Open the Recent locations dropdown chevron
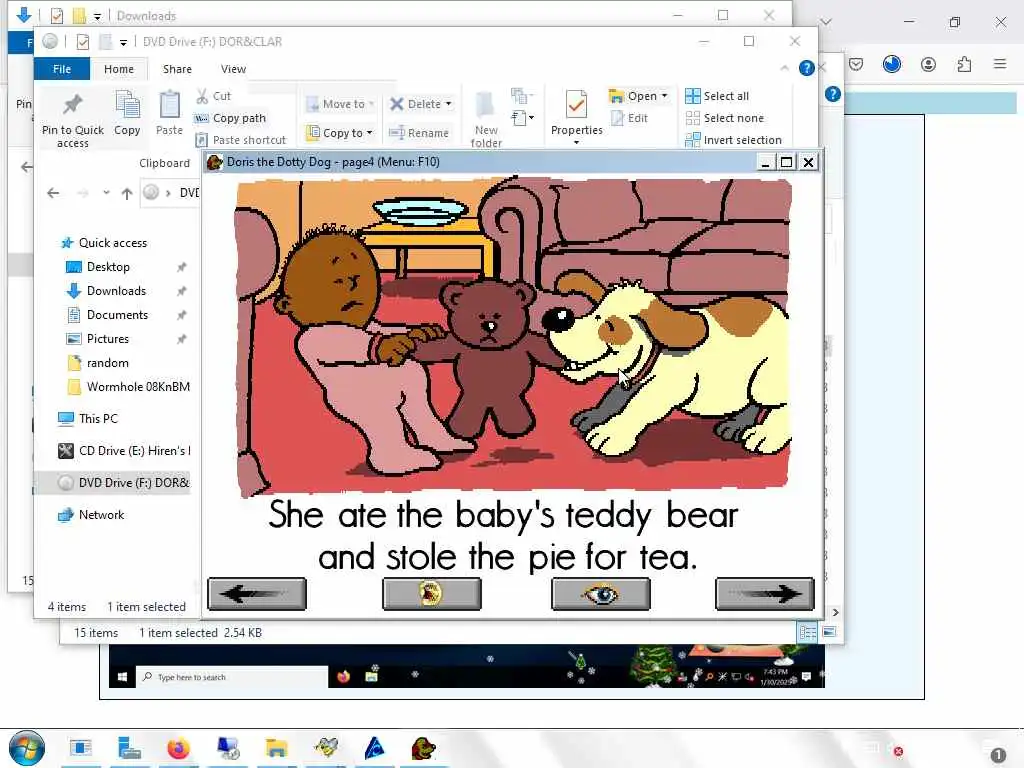This screenshot has height=768, width=1024. (106, 193)
